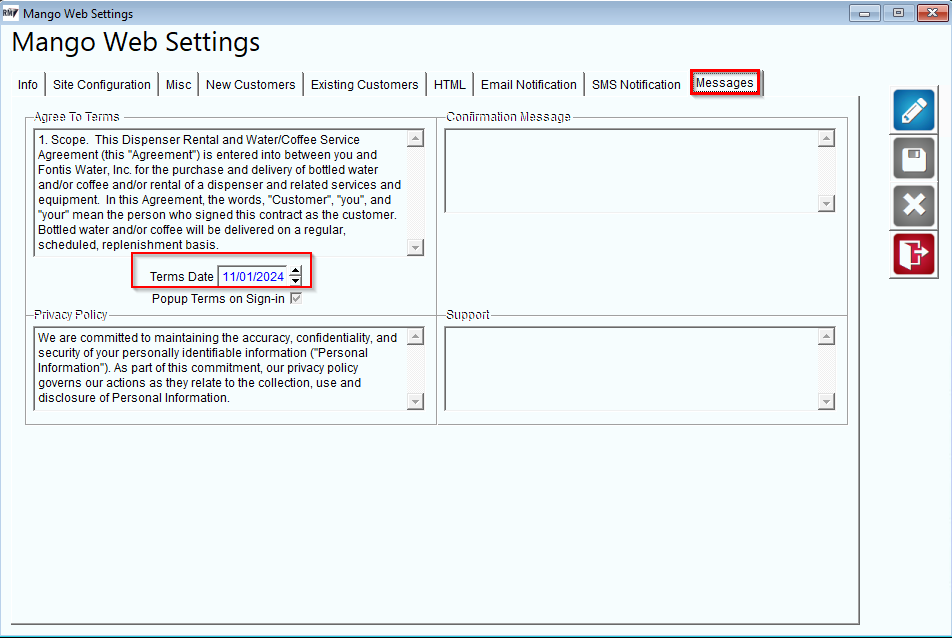Click the Support box scroll up arrow
This screenshot has height=640, width=952.
(826, 336)
